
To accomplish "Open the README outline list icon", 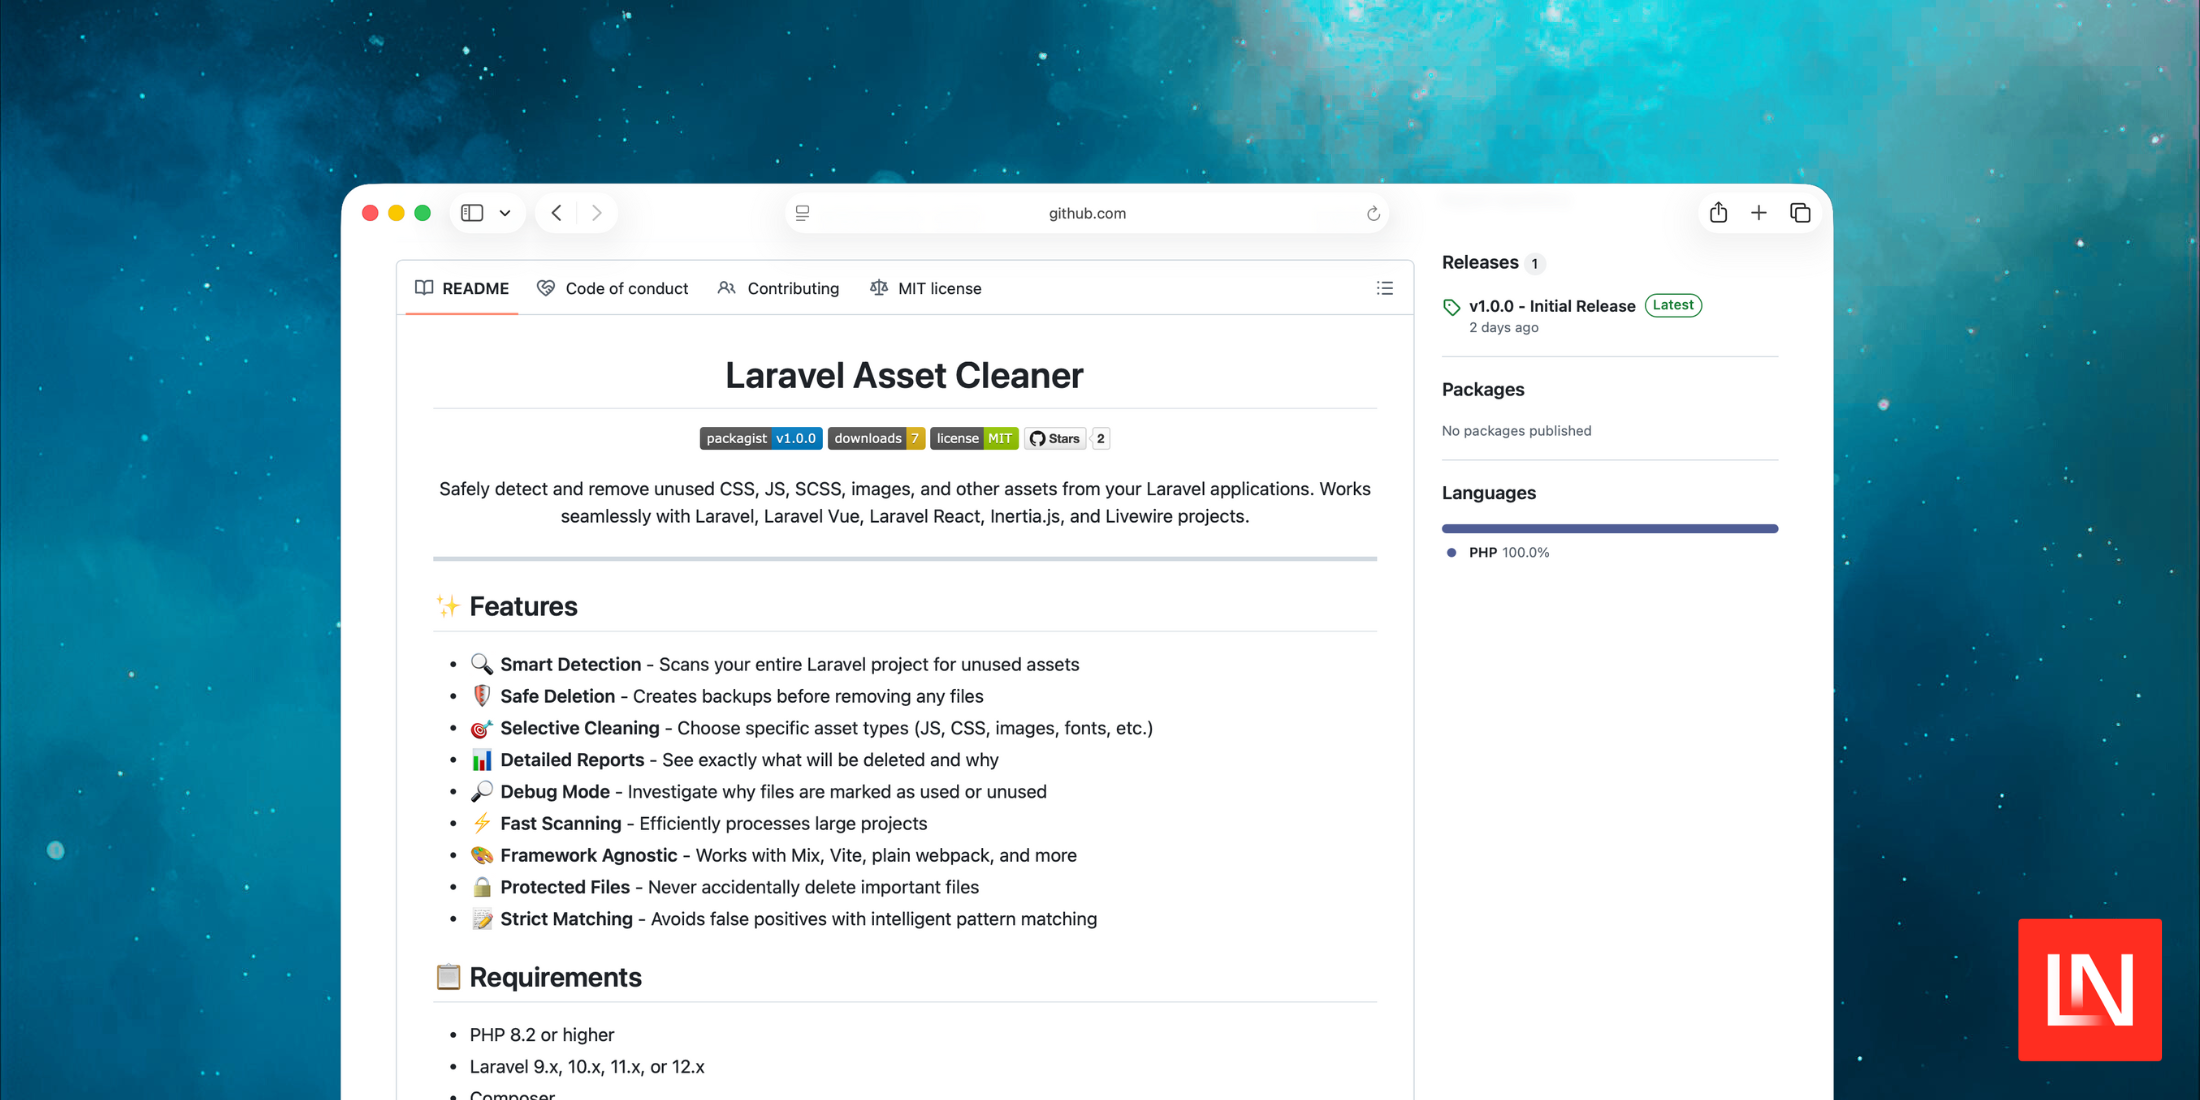I will 1384,288.
